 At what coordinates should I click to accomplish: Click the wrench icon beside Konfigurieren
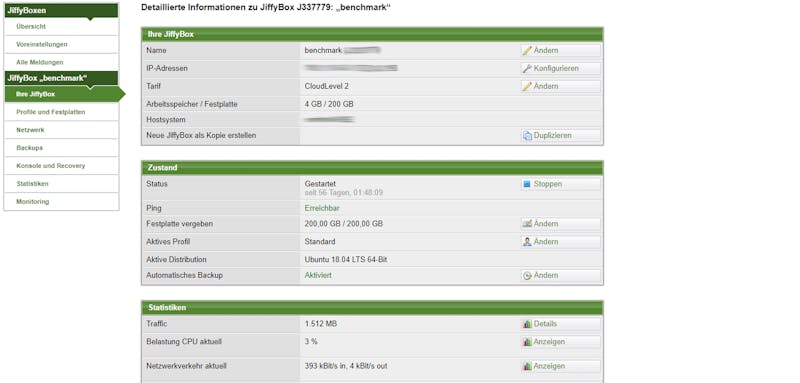(527, 68)
